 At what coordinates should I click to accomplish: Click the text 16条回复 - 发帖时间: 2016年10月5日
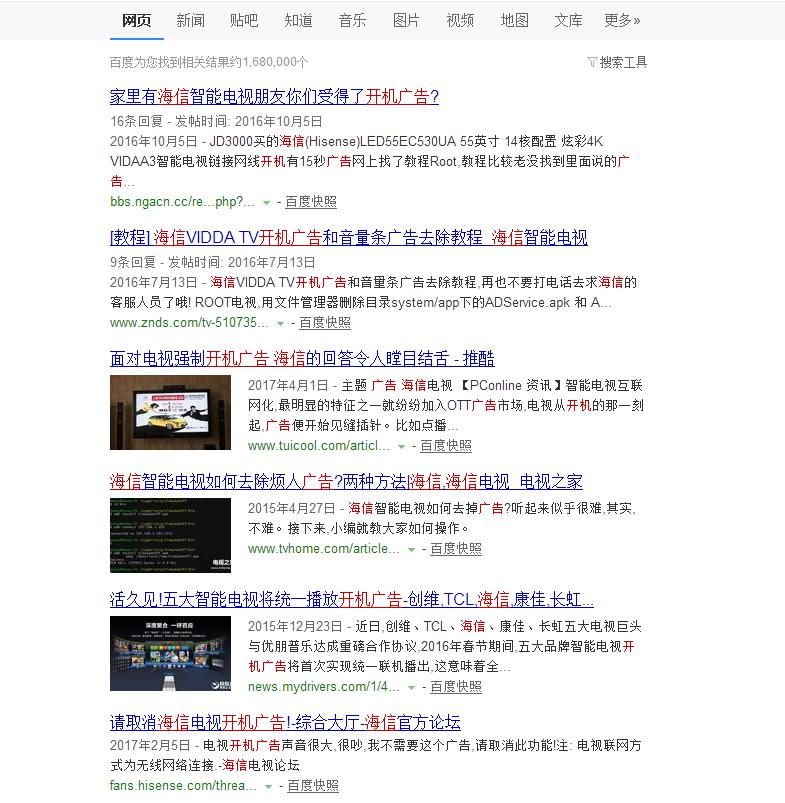point(216,121)
